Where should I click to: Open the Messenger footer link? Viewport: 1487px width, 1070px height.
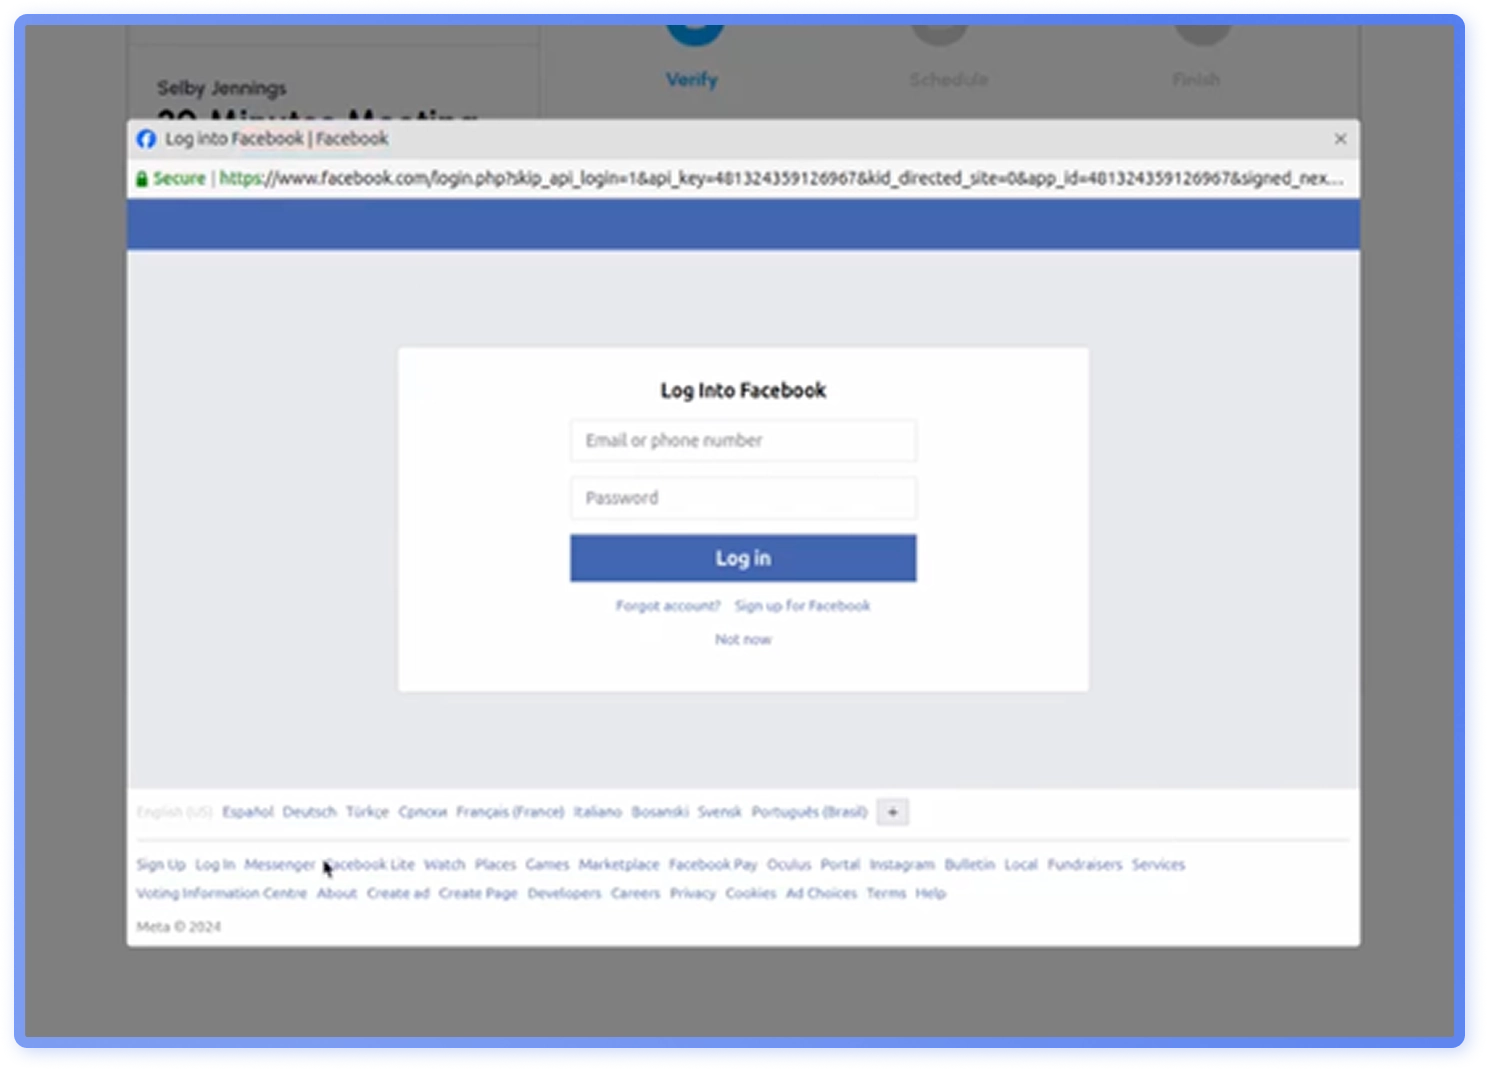pos(280,864)
